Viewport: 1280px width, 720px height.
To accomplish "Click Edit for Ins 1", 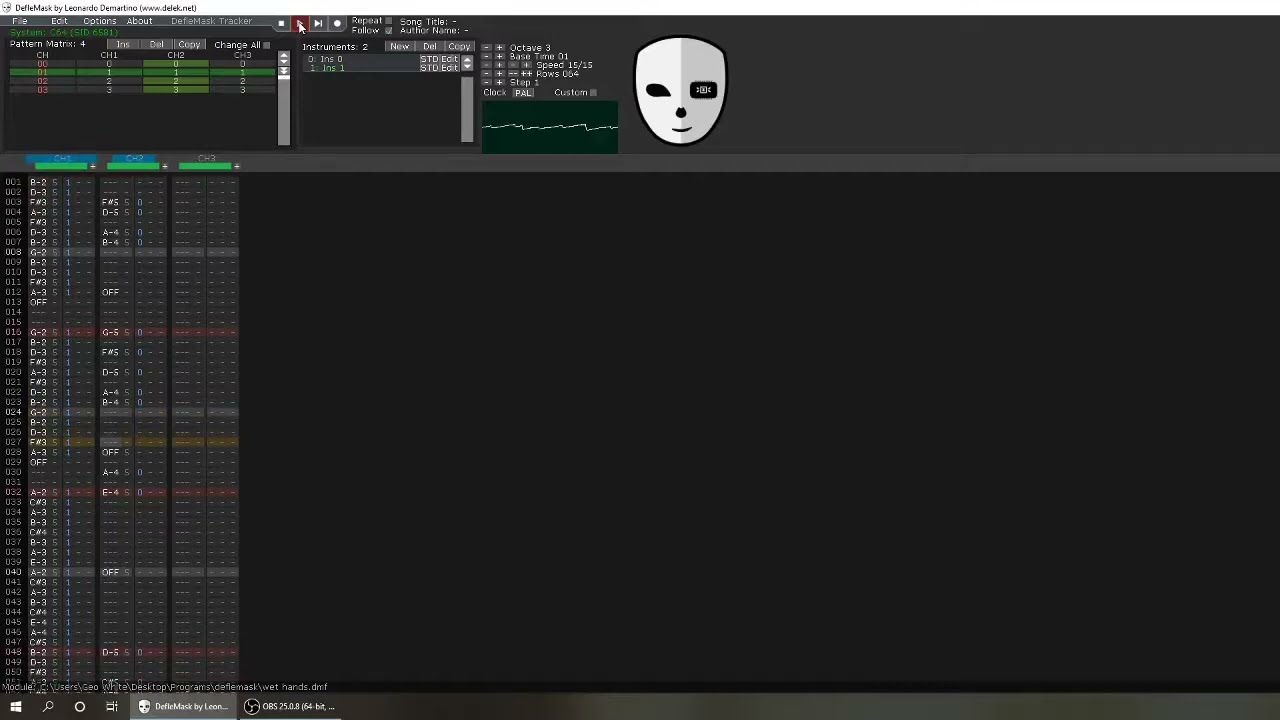I will 449,68.
